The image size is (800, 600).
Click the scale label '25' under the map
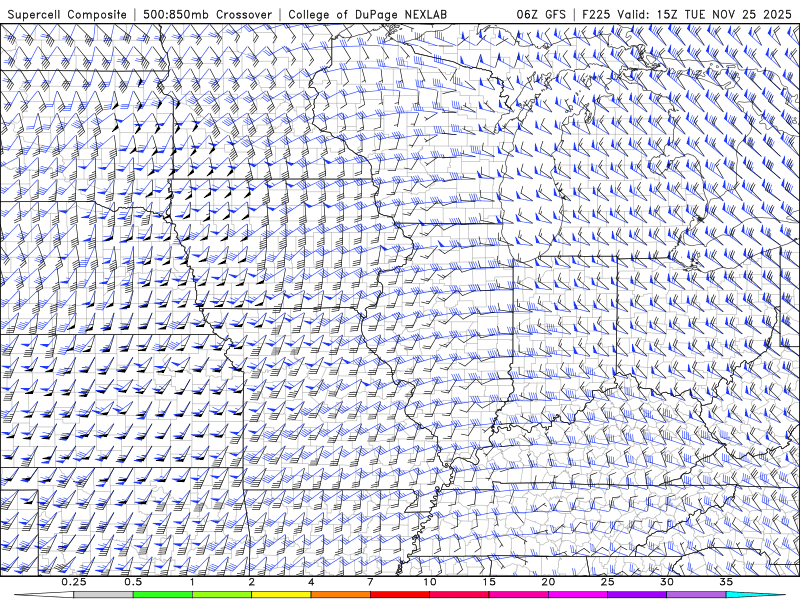pyautogui.click(x=607, y=582)
